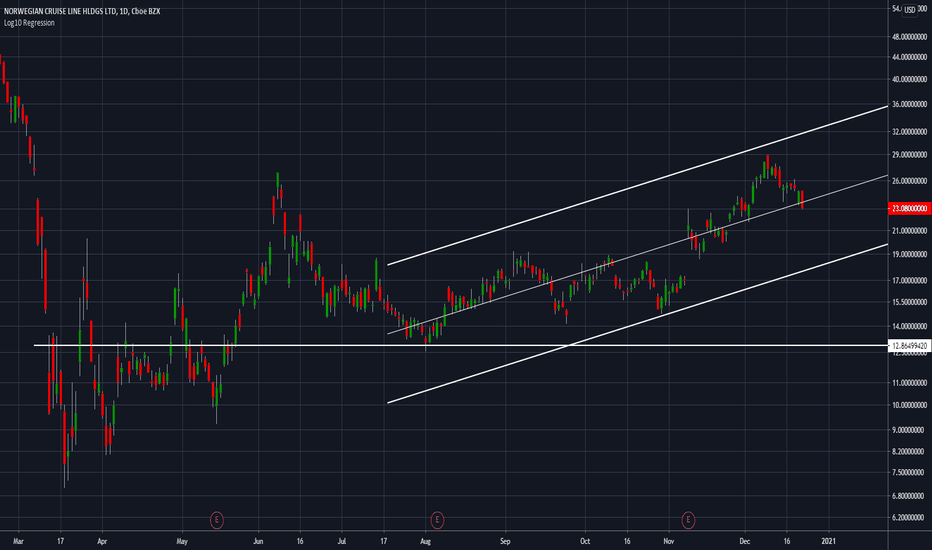The width and height of the screenshot is (932, 550).
Task: Click the 44.00000000 price axis label
Action: [x=909, y=57]
